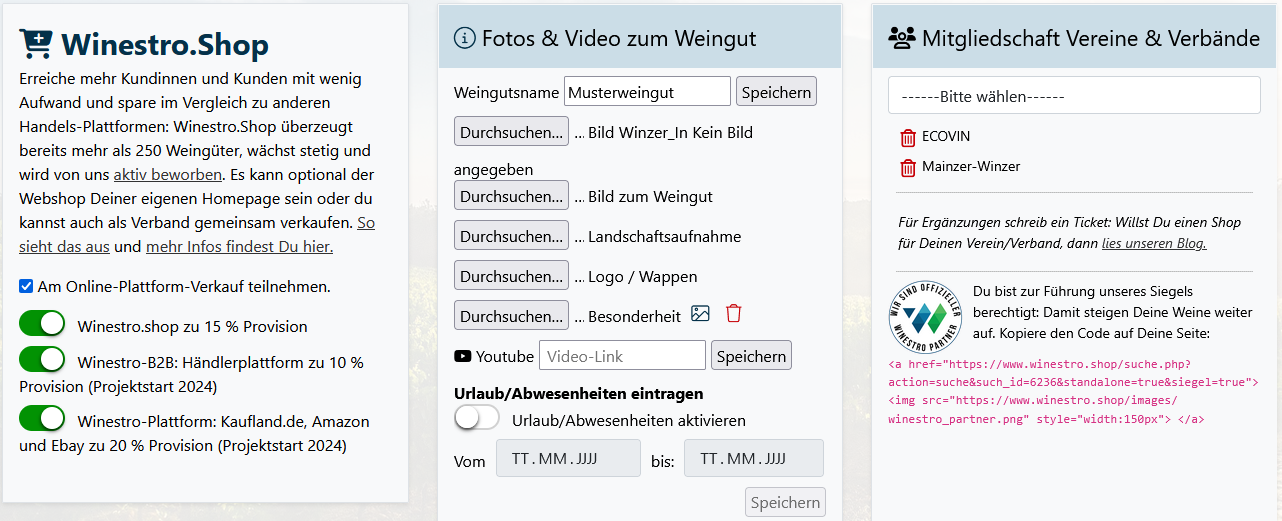The image size is (1282, 521).
Task: Toggle Winestro.shop 15 % Provision switch
Action: tap(42, 324)
